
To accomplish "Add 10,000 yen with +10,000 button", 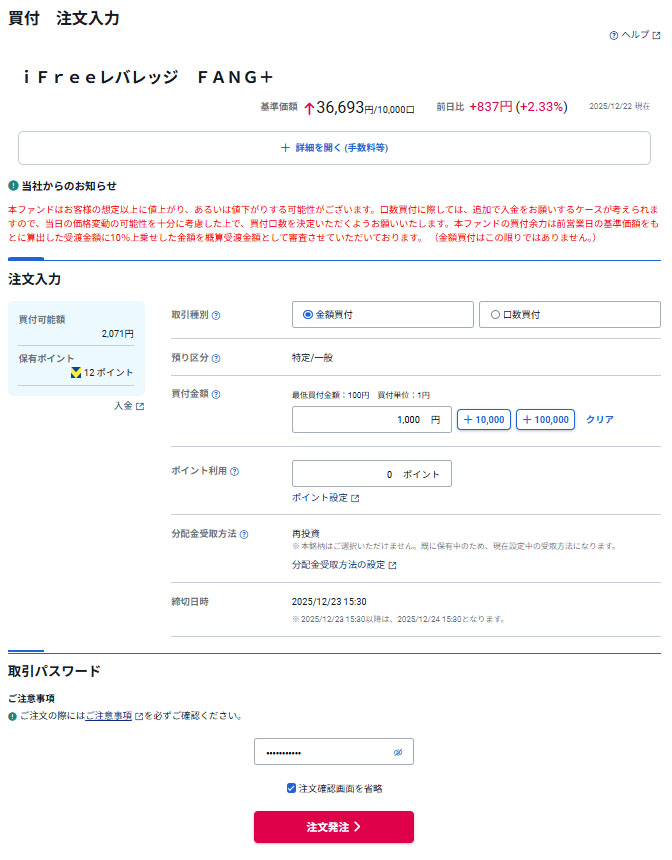I will [484, 420].
